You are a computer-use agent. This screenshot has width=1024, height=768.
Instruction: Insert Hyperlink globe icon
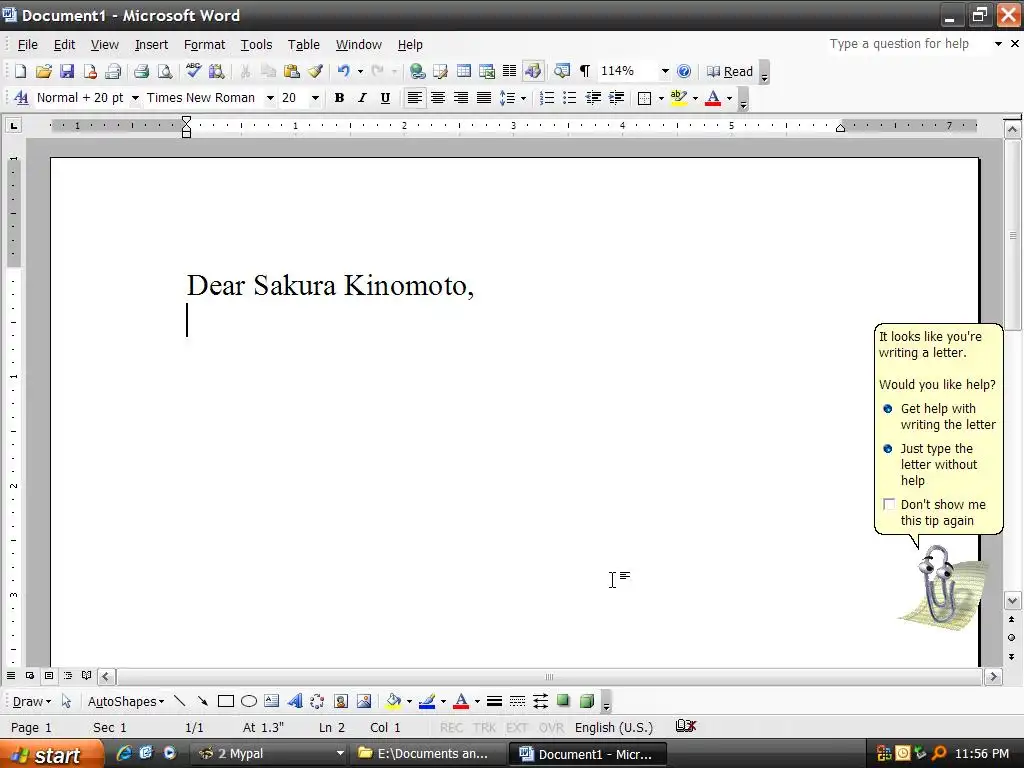(417, 71)
